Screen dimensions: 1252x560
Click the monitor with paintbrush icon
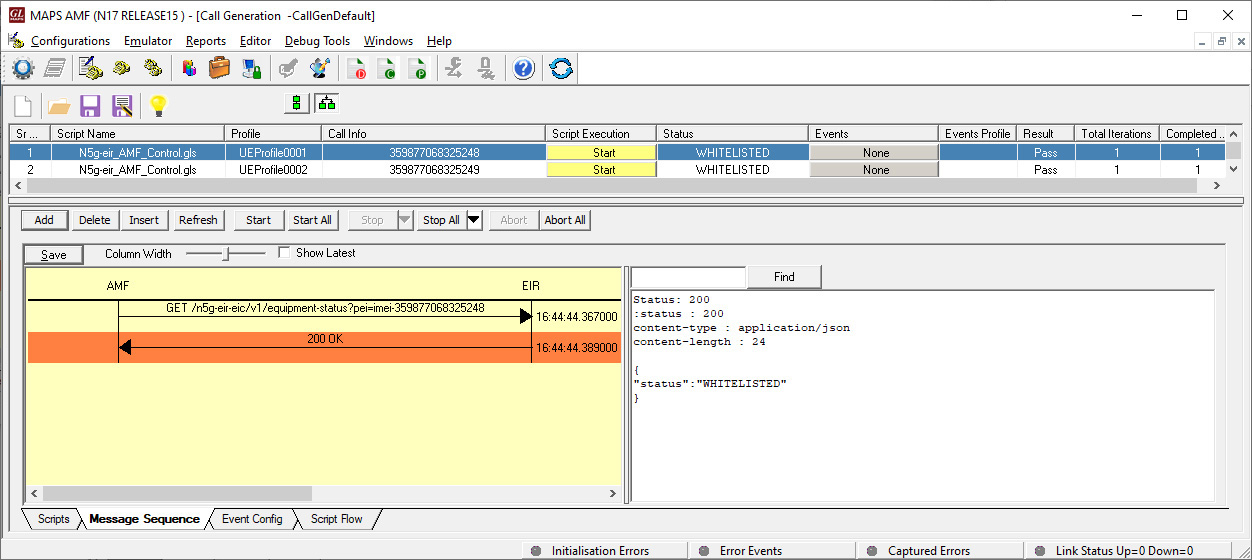tap(320, 68)
